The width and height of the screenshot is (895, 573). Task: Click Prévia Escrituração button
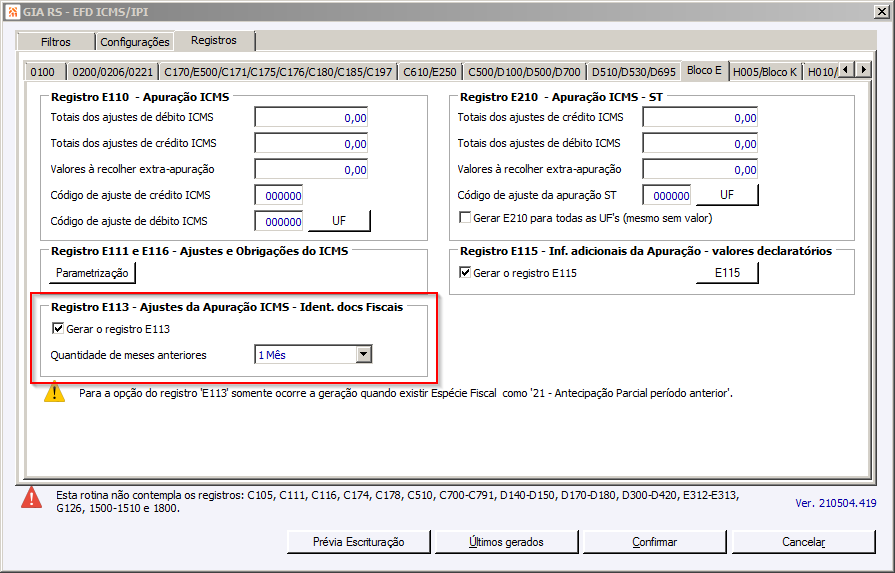click(358, 542)
